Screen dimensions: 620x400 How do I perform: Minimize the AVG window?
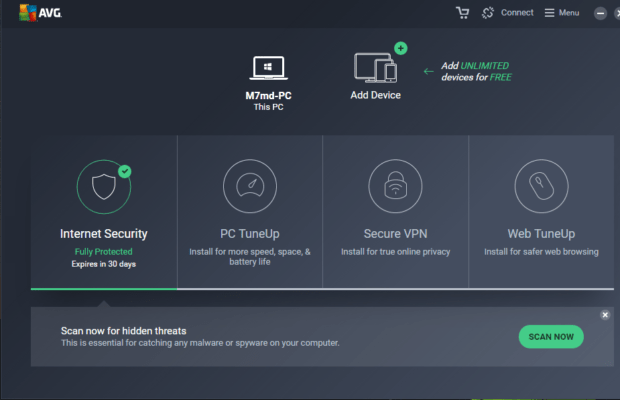tap(600, 13)
